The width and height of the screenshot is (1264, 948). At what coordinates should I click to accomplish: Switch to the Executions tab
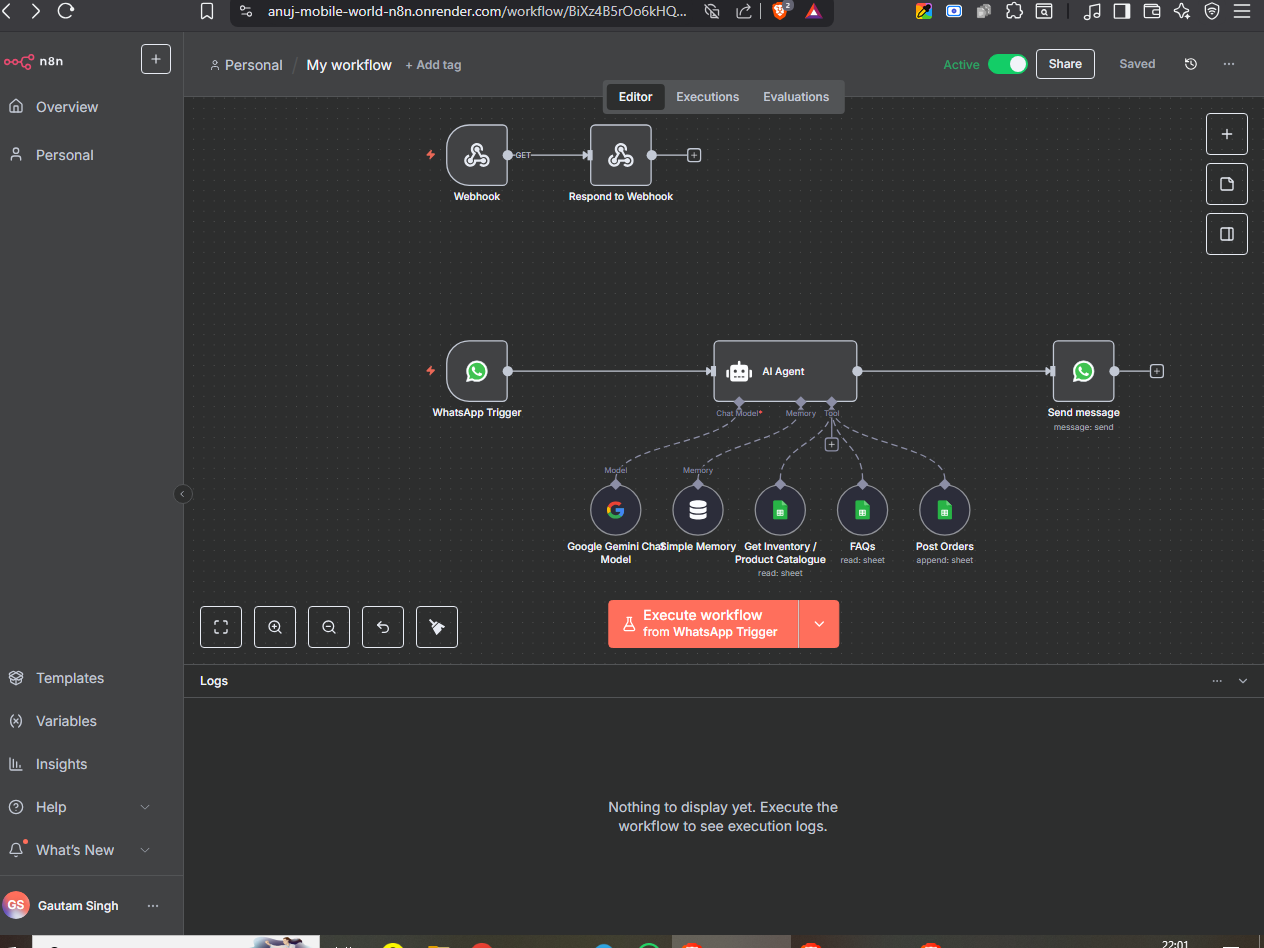tap(707, 97)
